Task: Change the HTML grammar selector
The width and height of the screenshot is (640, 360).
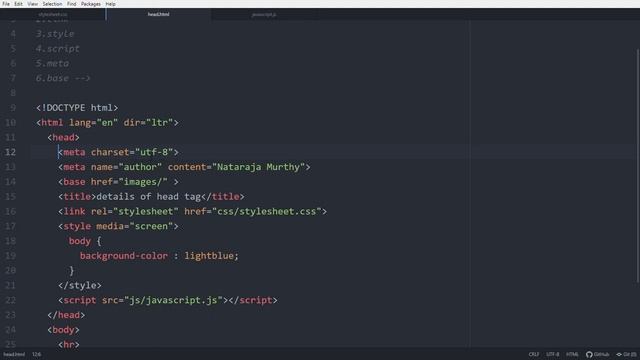Action: tap(572, 354)
